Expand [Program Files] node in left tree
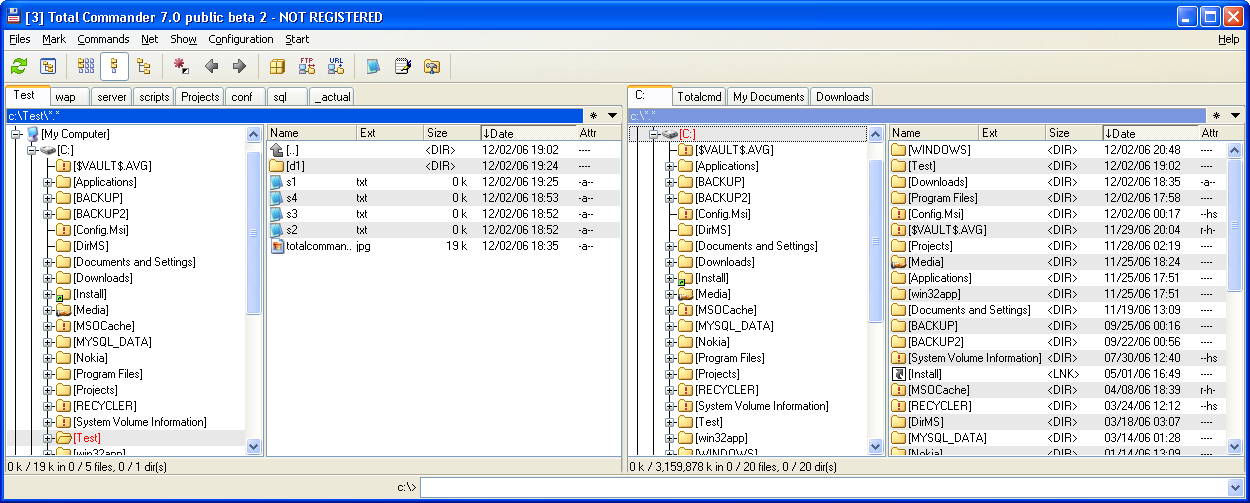Screen dimensions: 1250x503 tap(48, 374)
